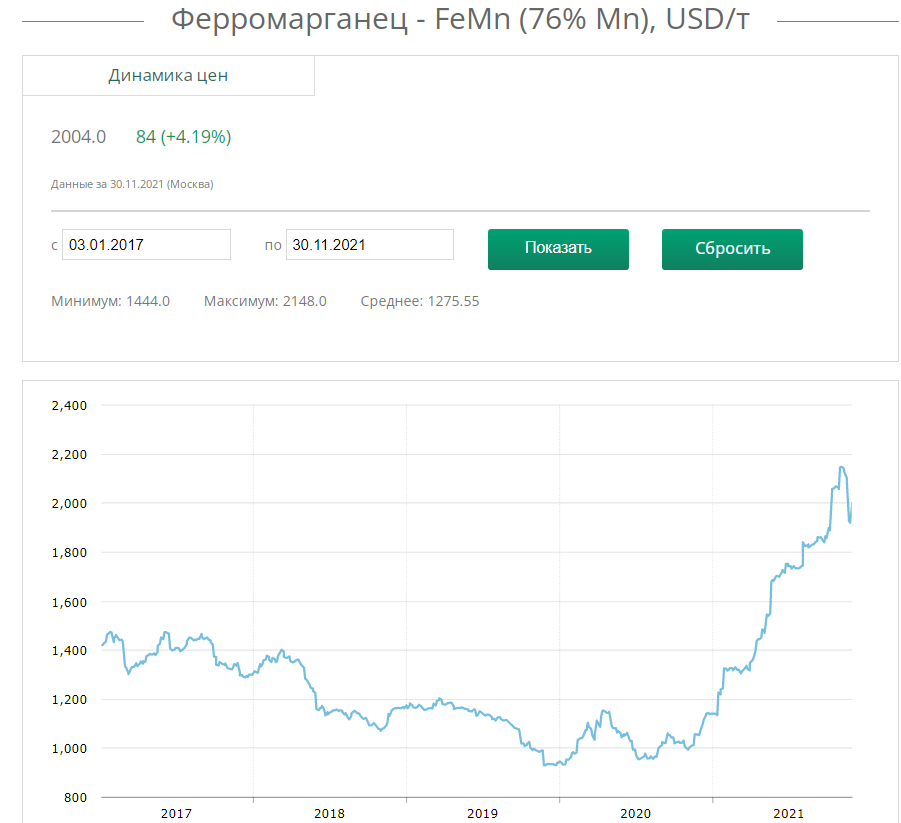Click the 2,400 label on the price axis
This screenshot has height=823, width=901.
point(69,406)
